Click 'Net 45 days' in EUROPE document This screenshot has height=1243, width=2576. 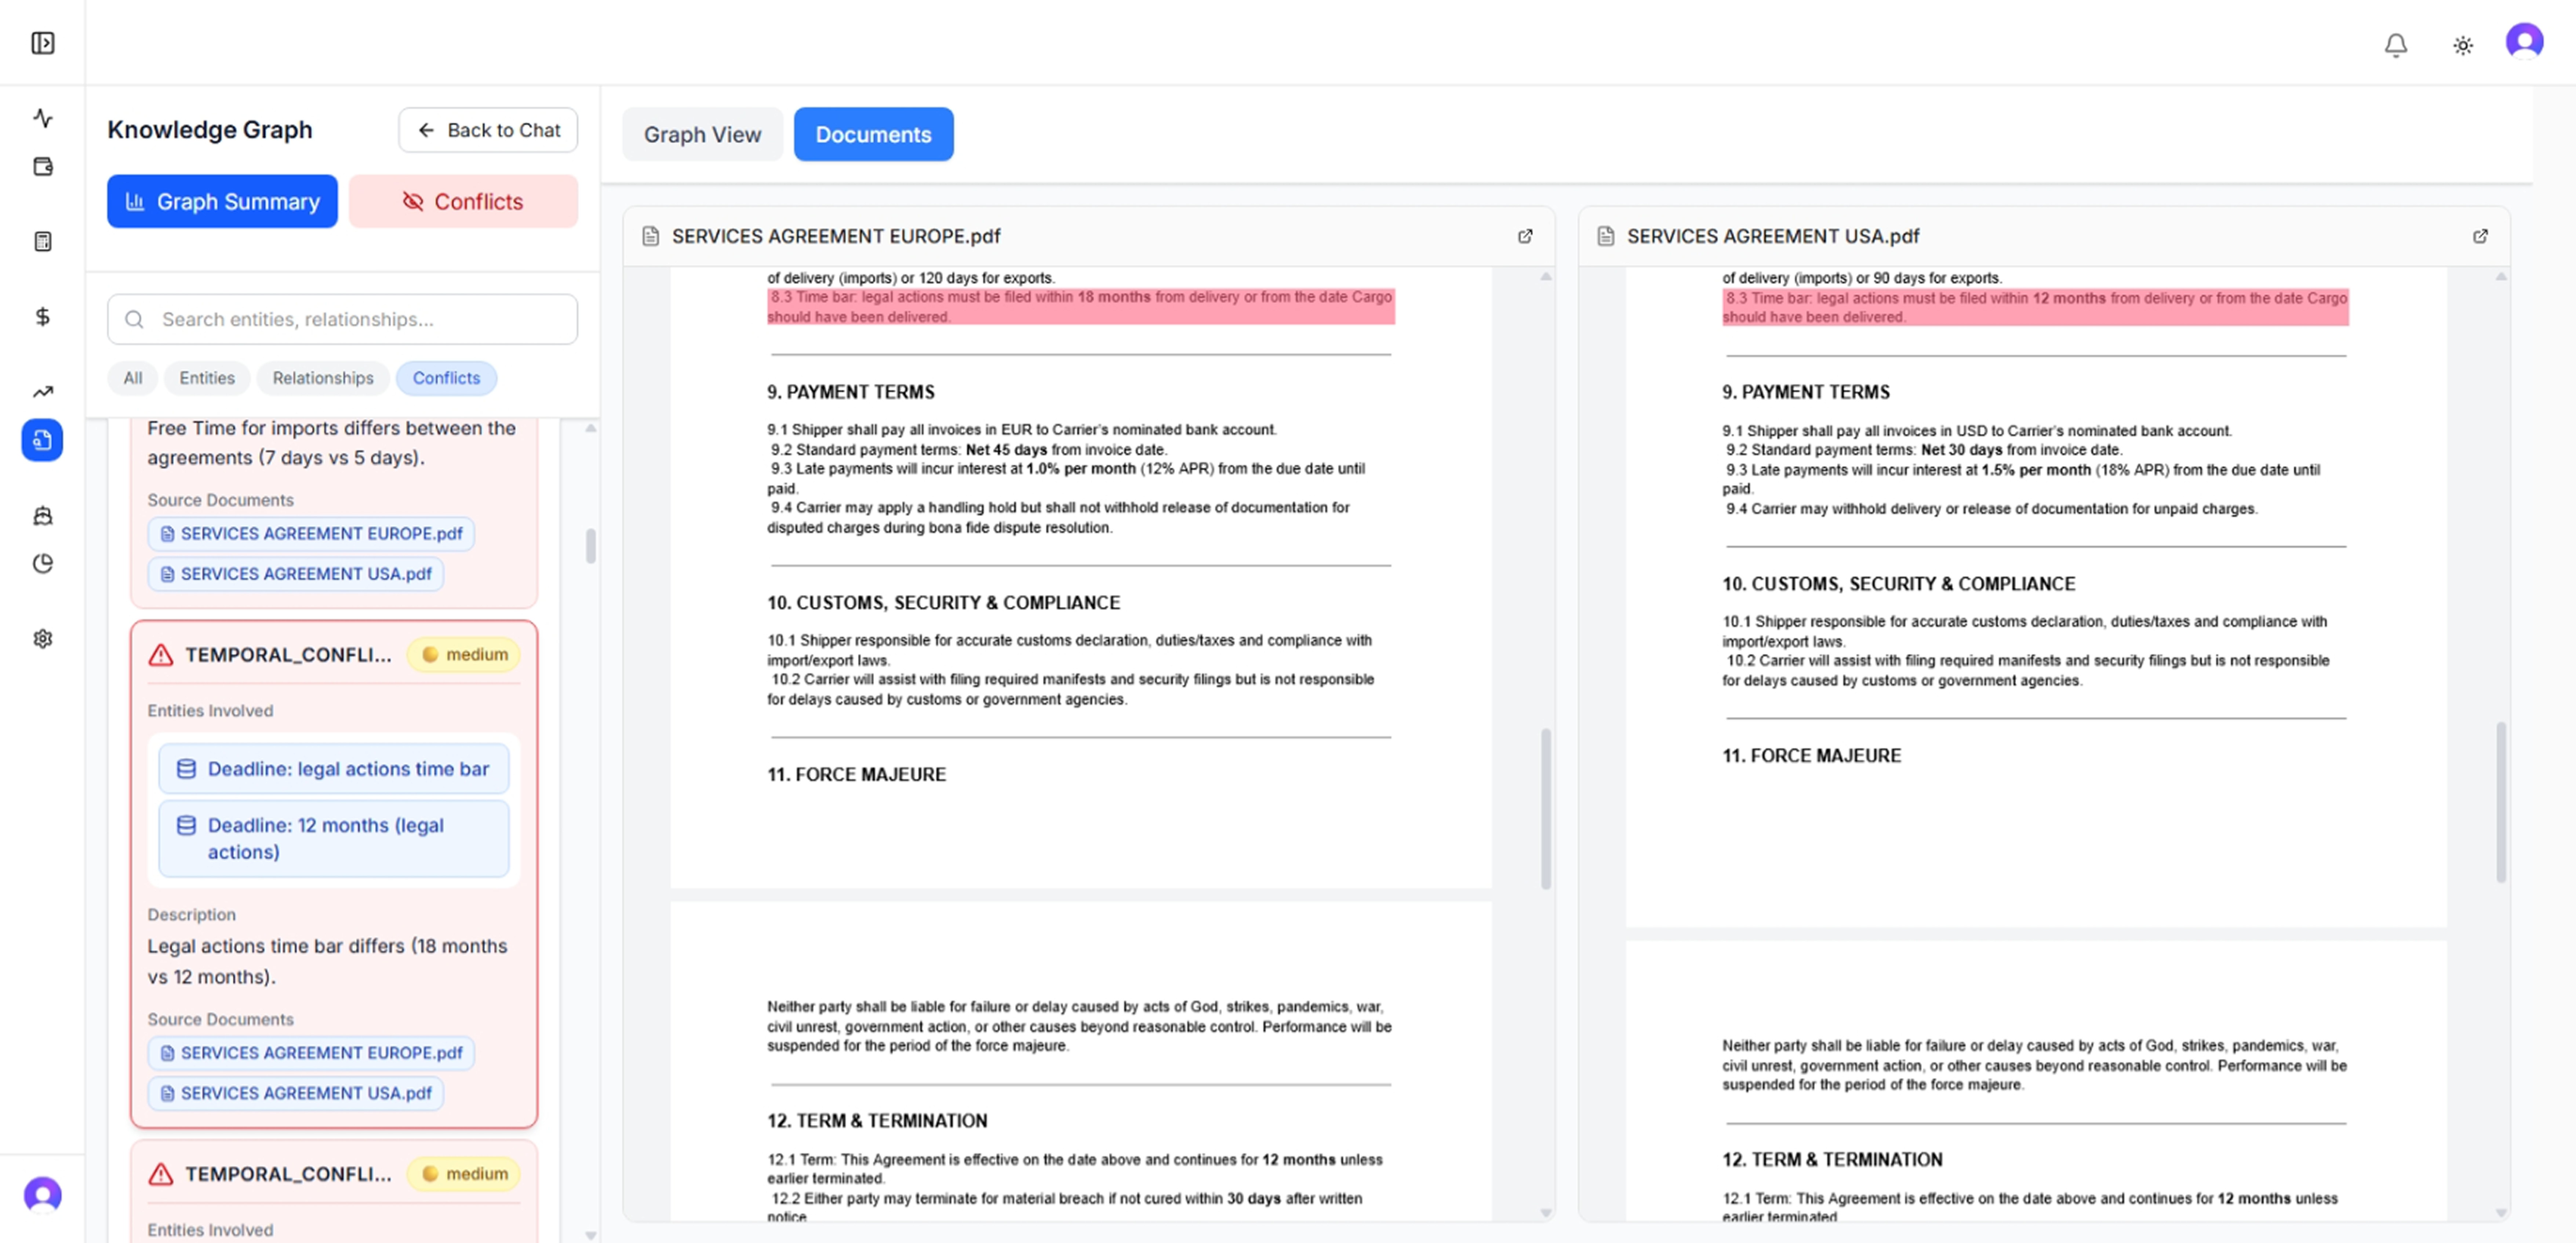coord(1006,450)
